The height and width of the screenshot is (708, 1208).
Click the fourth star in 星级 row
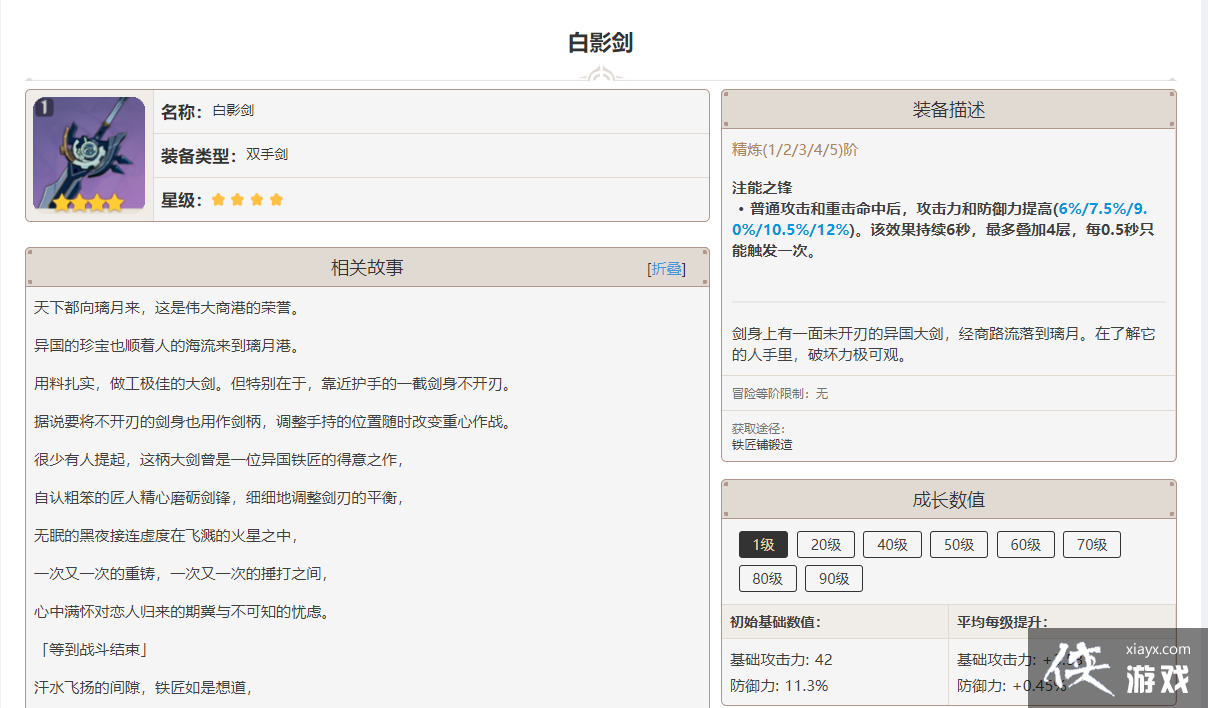(276, 200)
